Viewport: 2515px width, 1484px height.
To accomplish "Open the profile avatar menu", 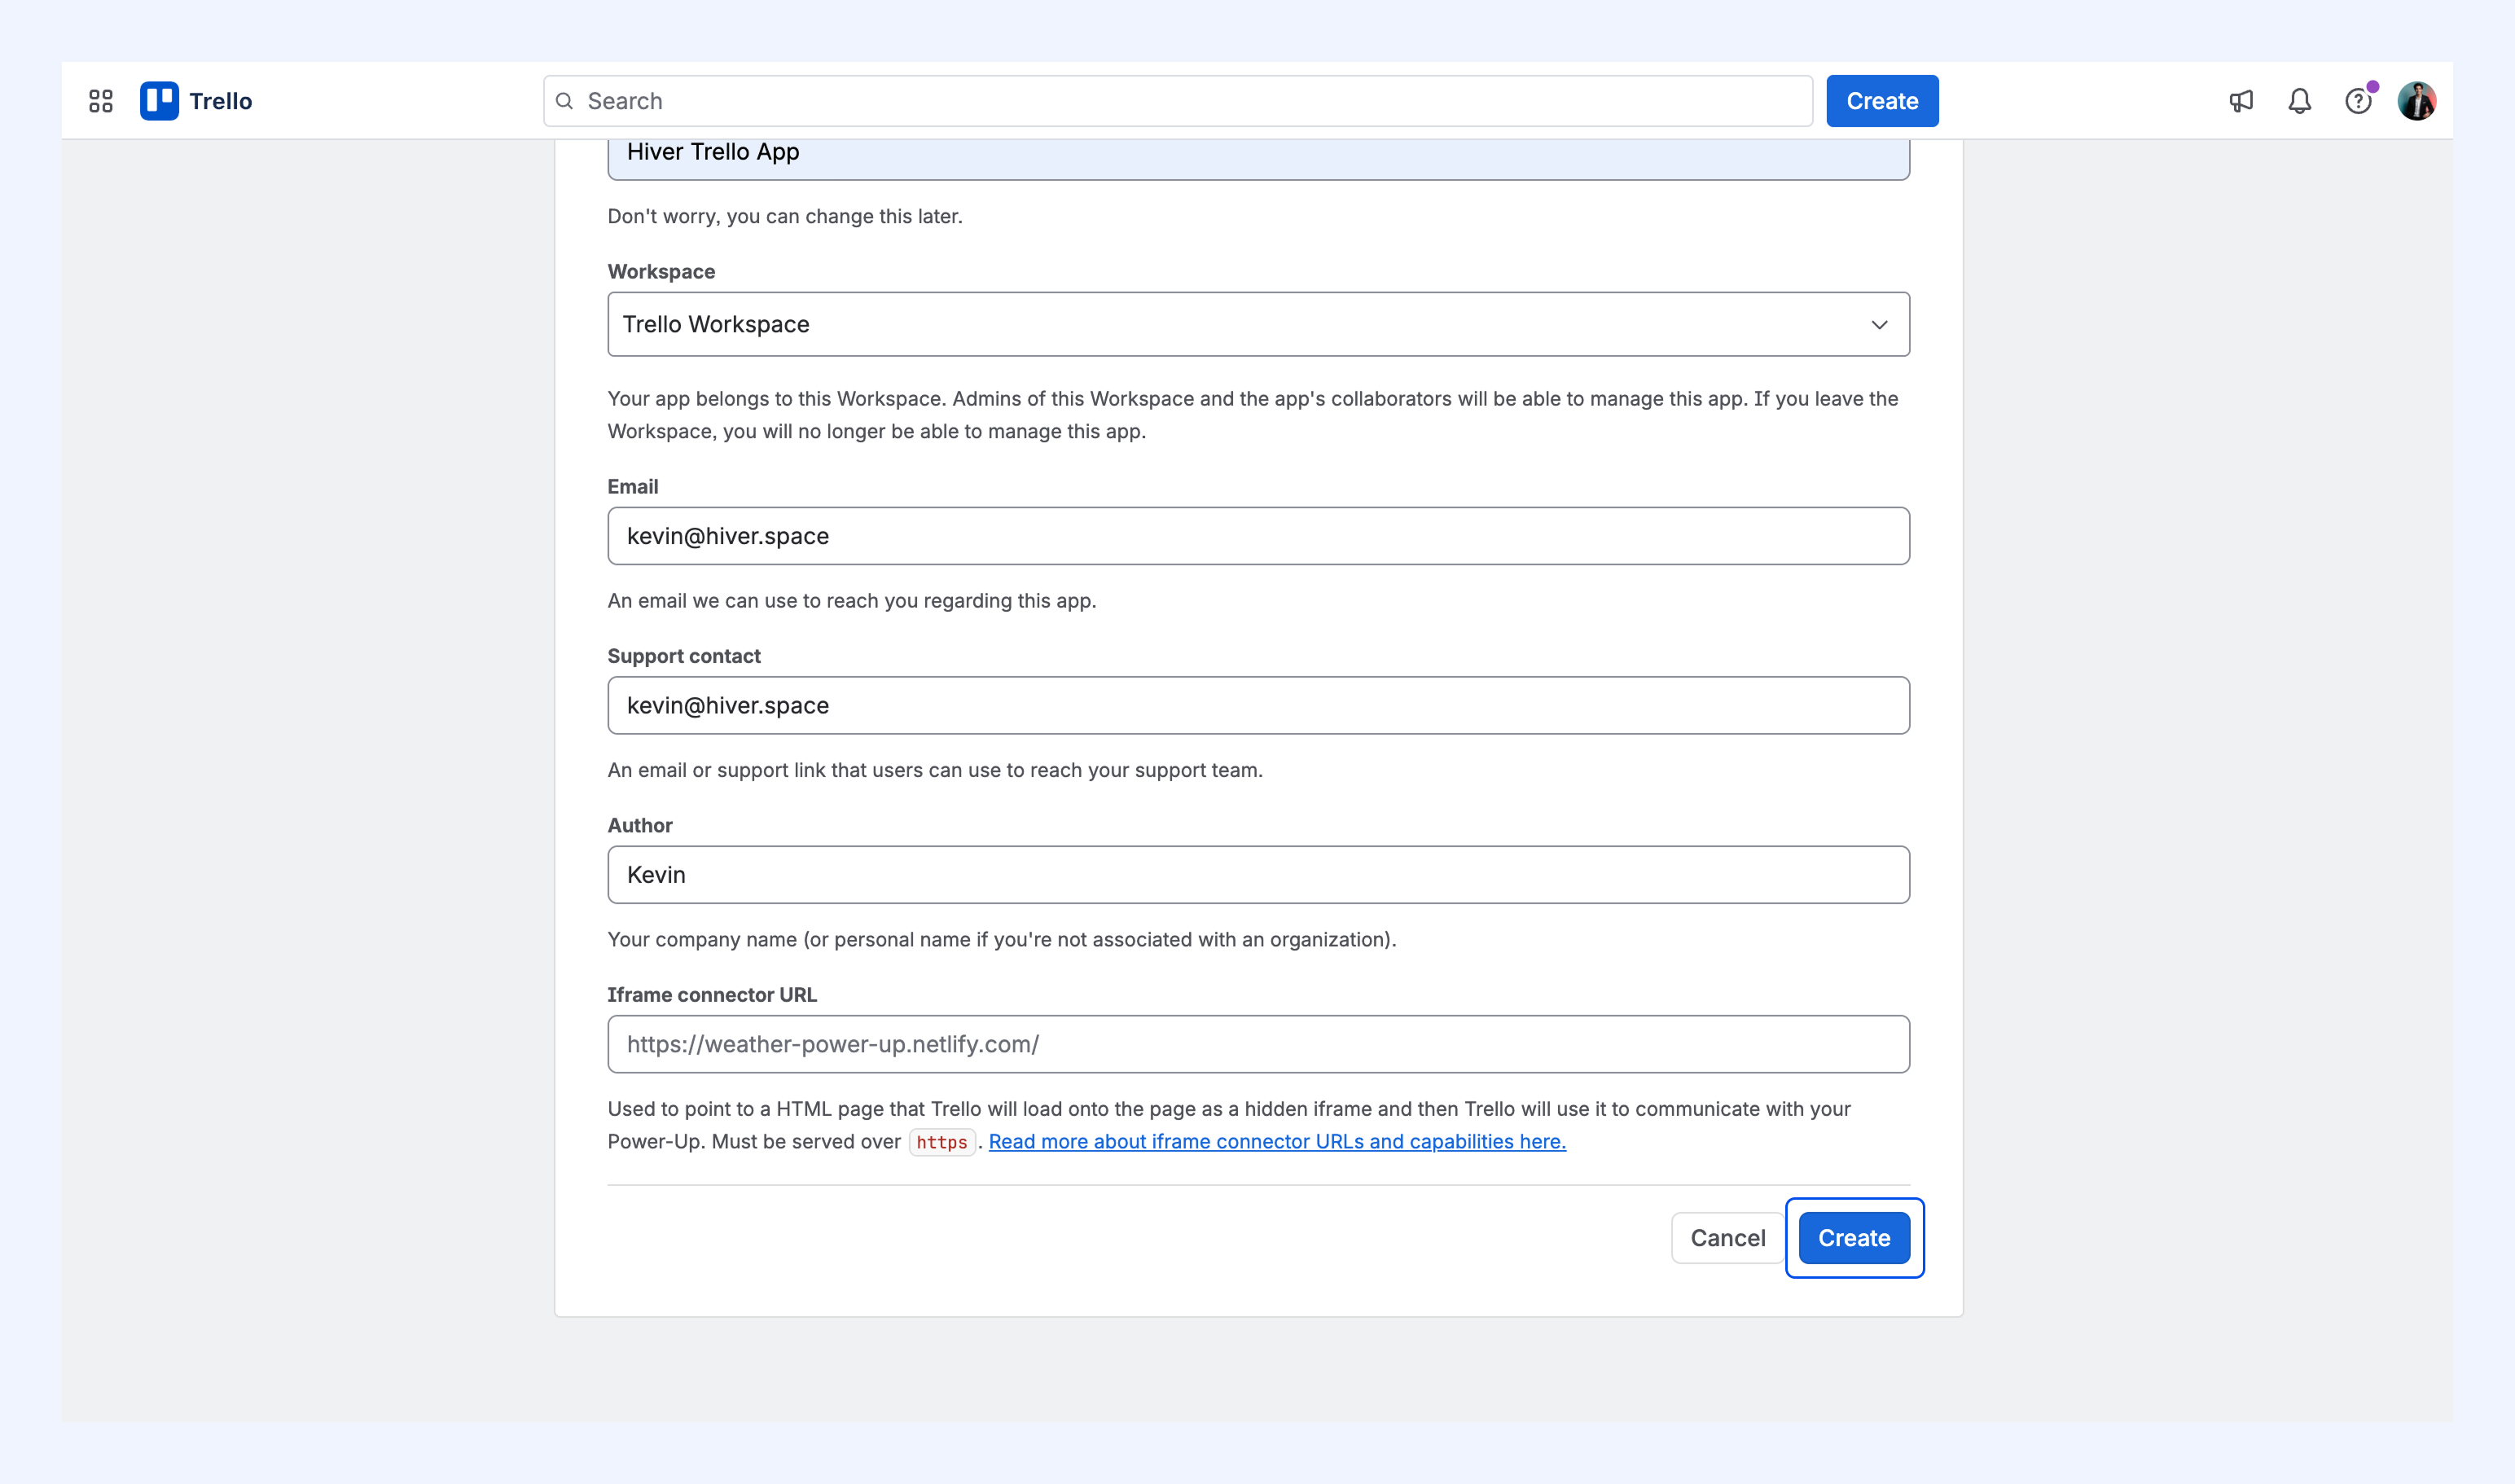I will pyautogui.click(x=2417, y=101).
